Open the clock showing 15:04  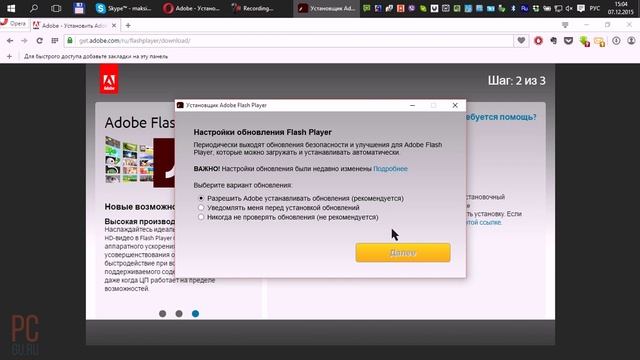620,8
